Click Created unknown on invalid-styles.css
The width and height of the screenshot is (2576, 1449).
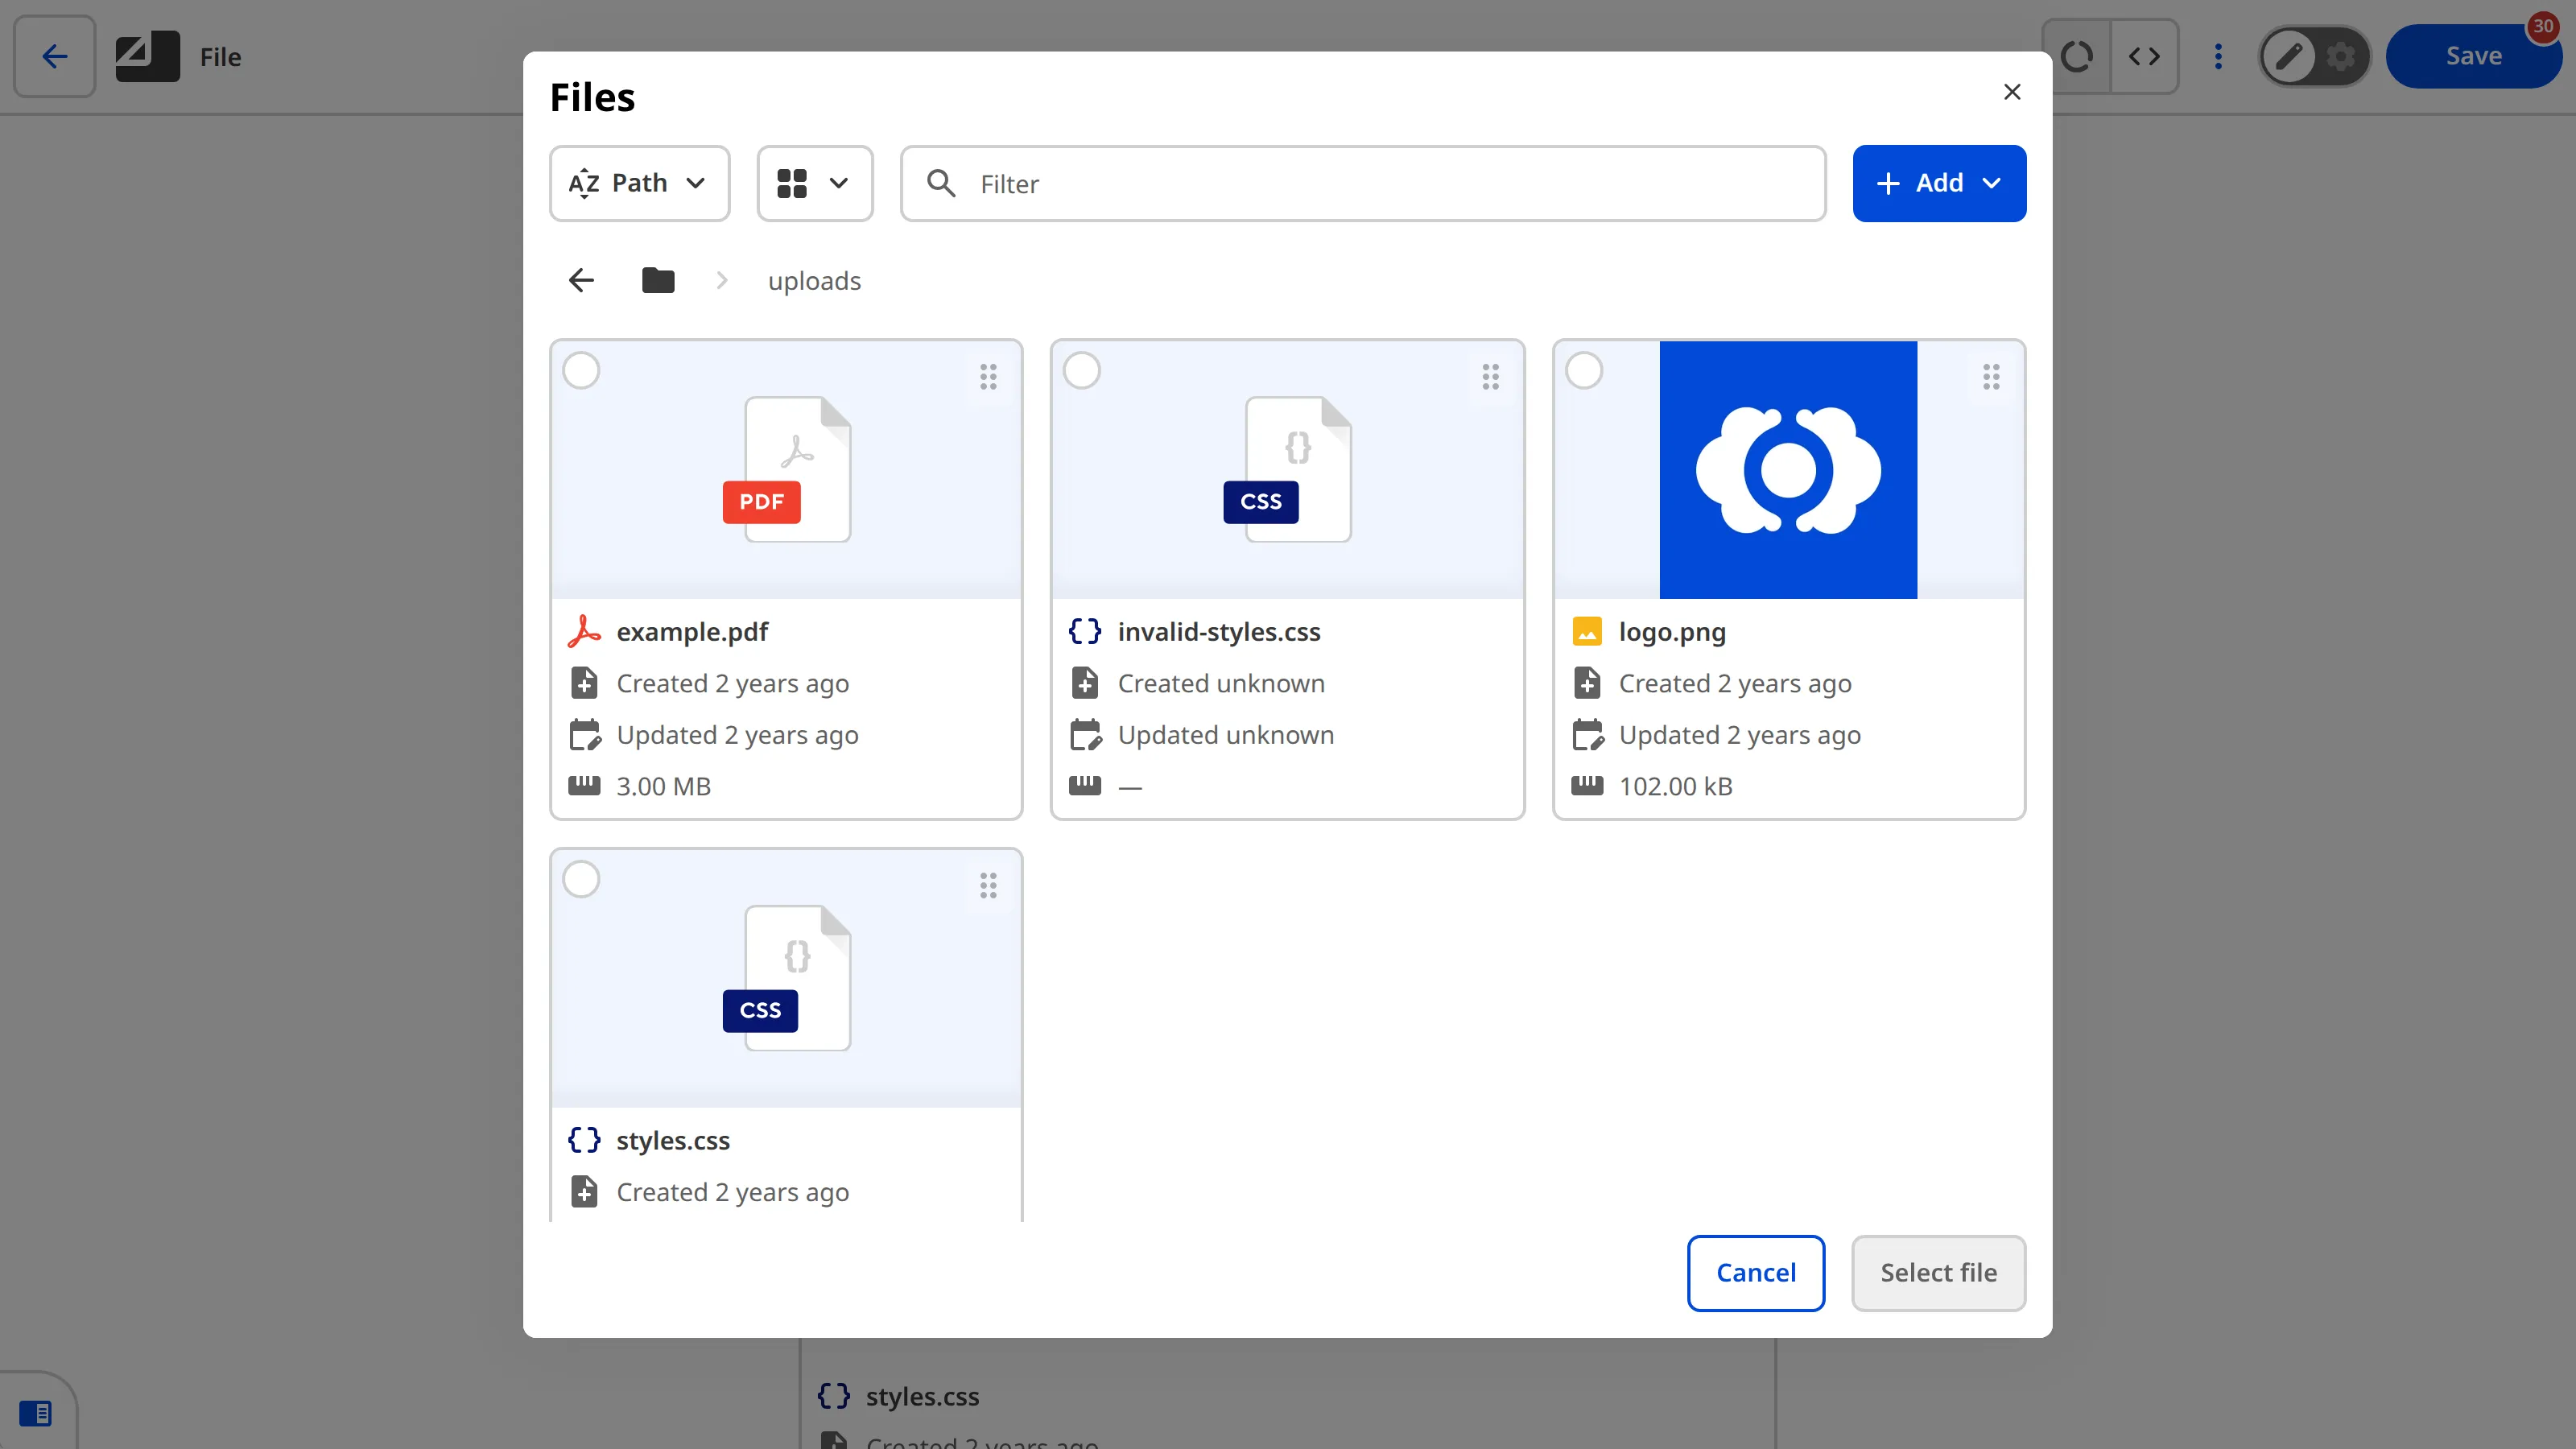[x=1221, y=684]
